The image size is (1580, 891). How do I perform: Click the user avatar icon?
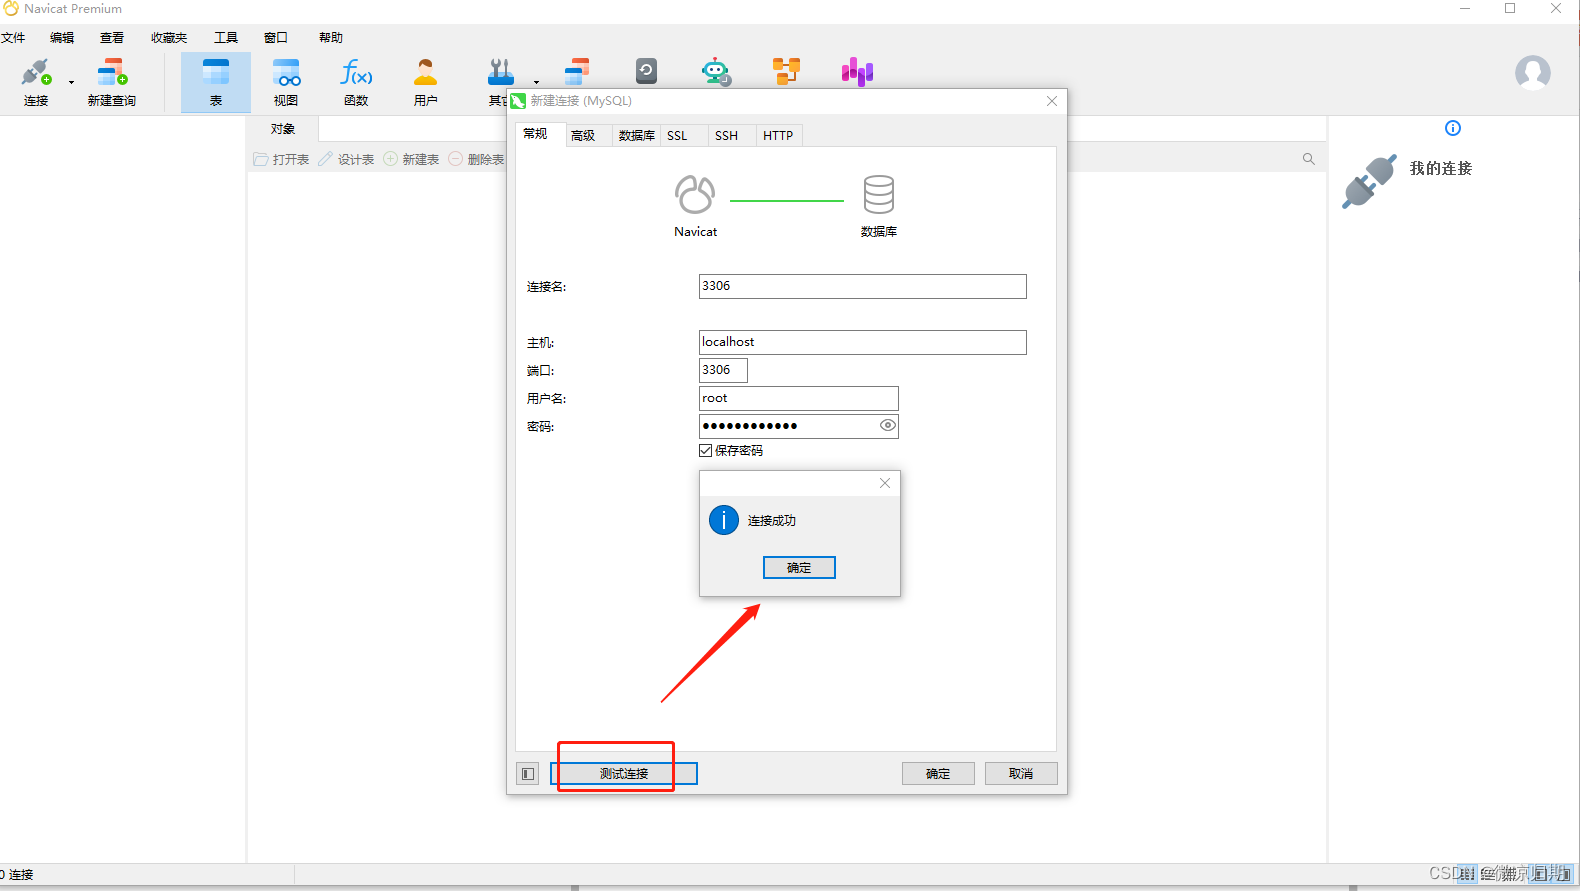click(1532, 73)
